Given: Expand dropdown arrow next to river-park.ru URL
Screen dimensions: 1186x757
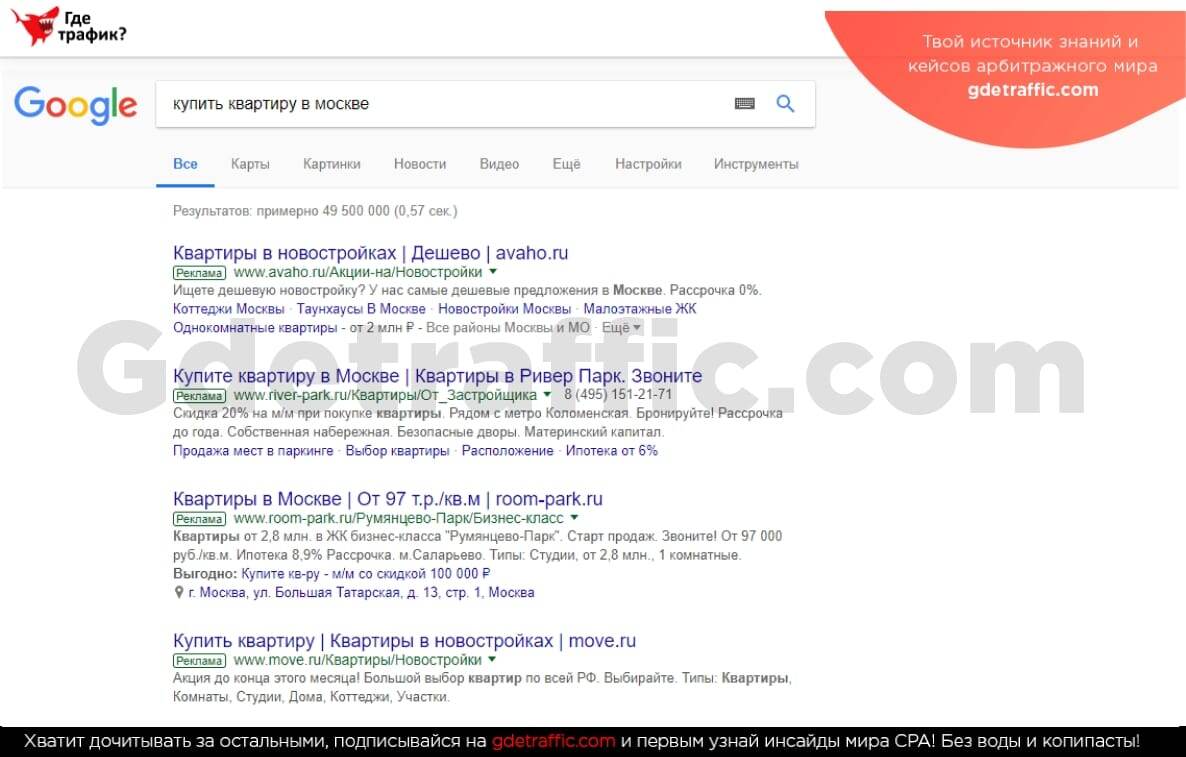Looking at the screenshot, I should click(547, 395).
